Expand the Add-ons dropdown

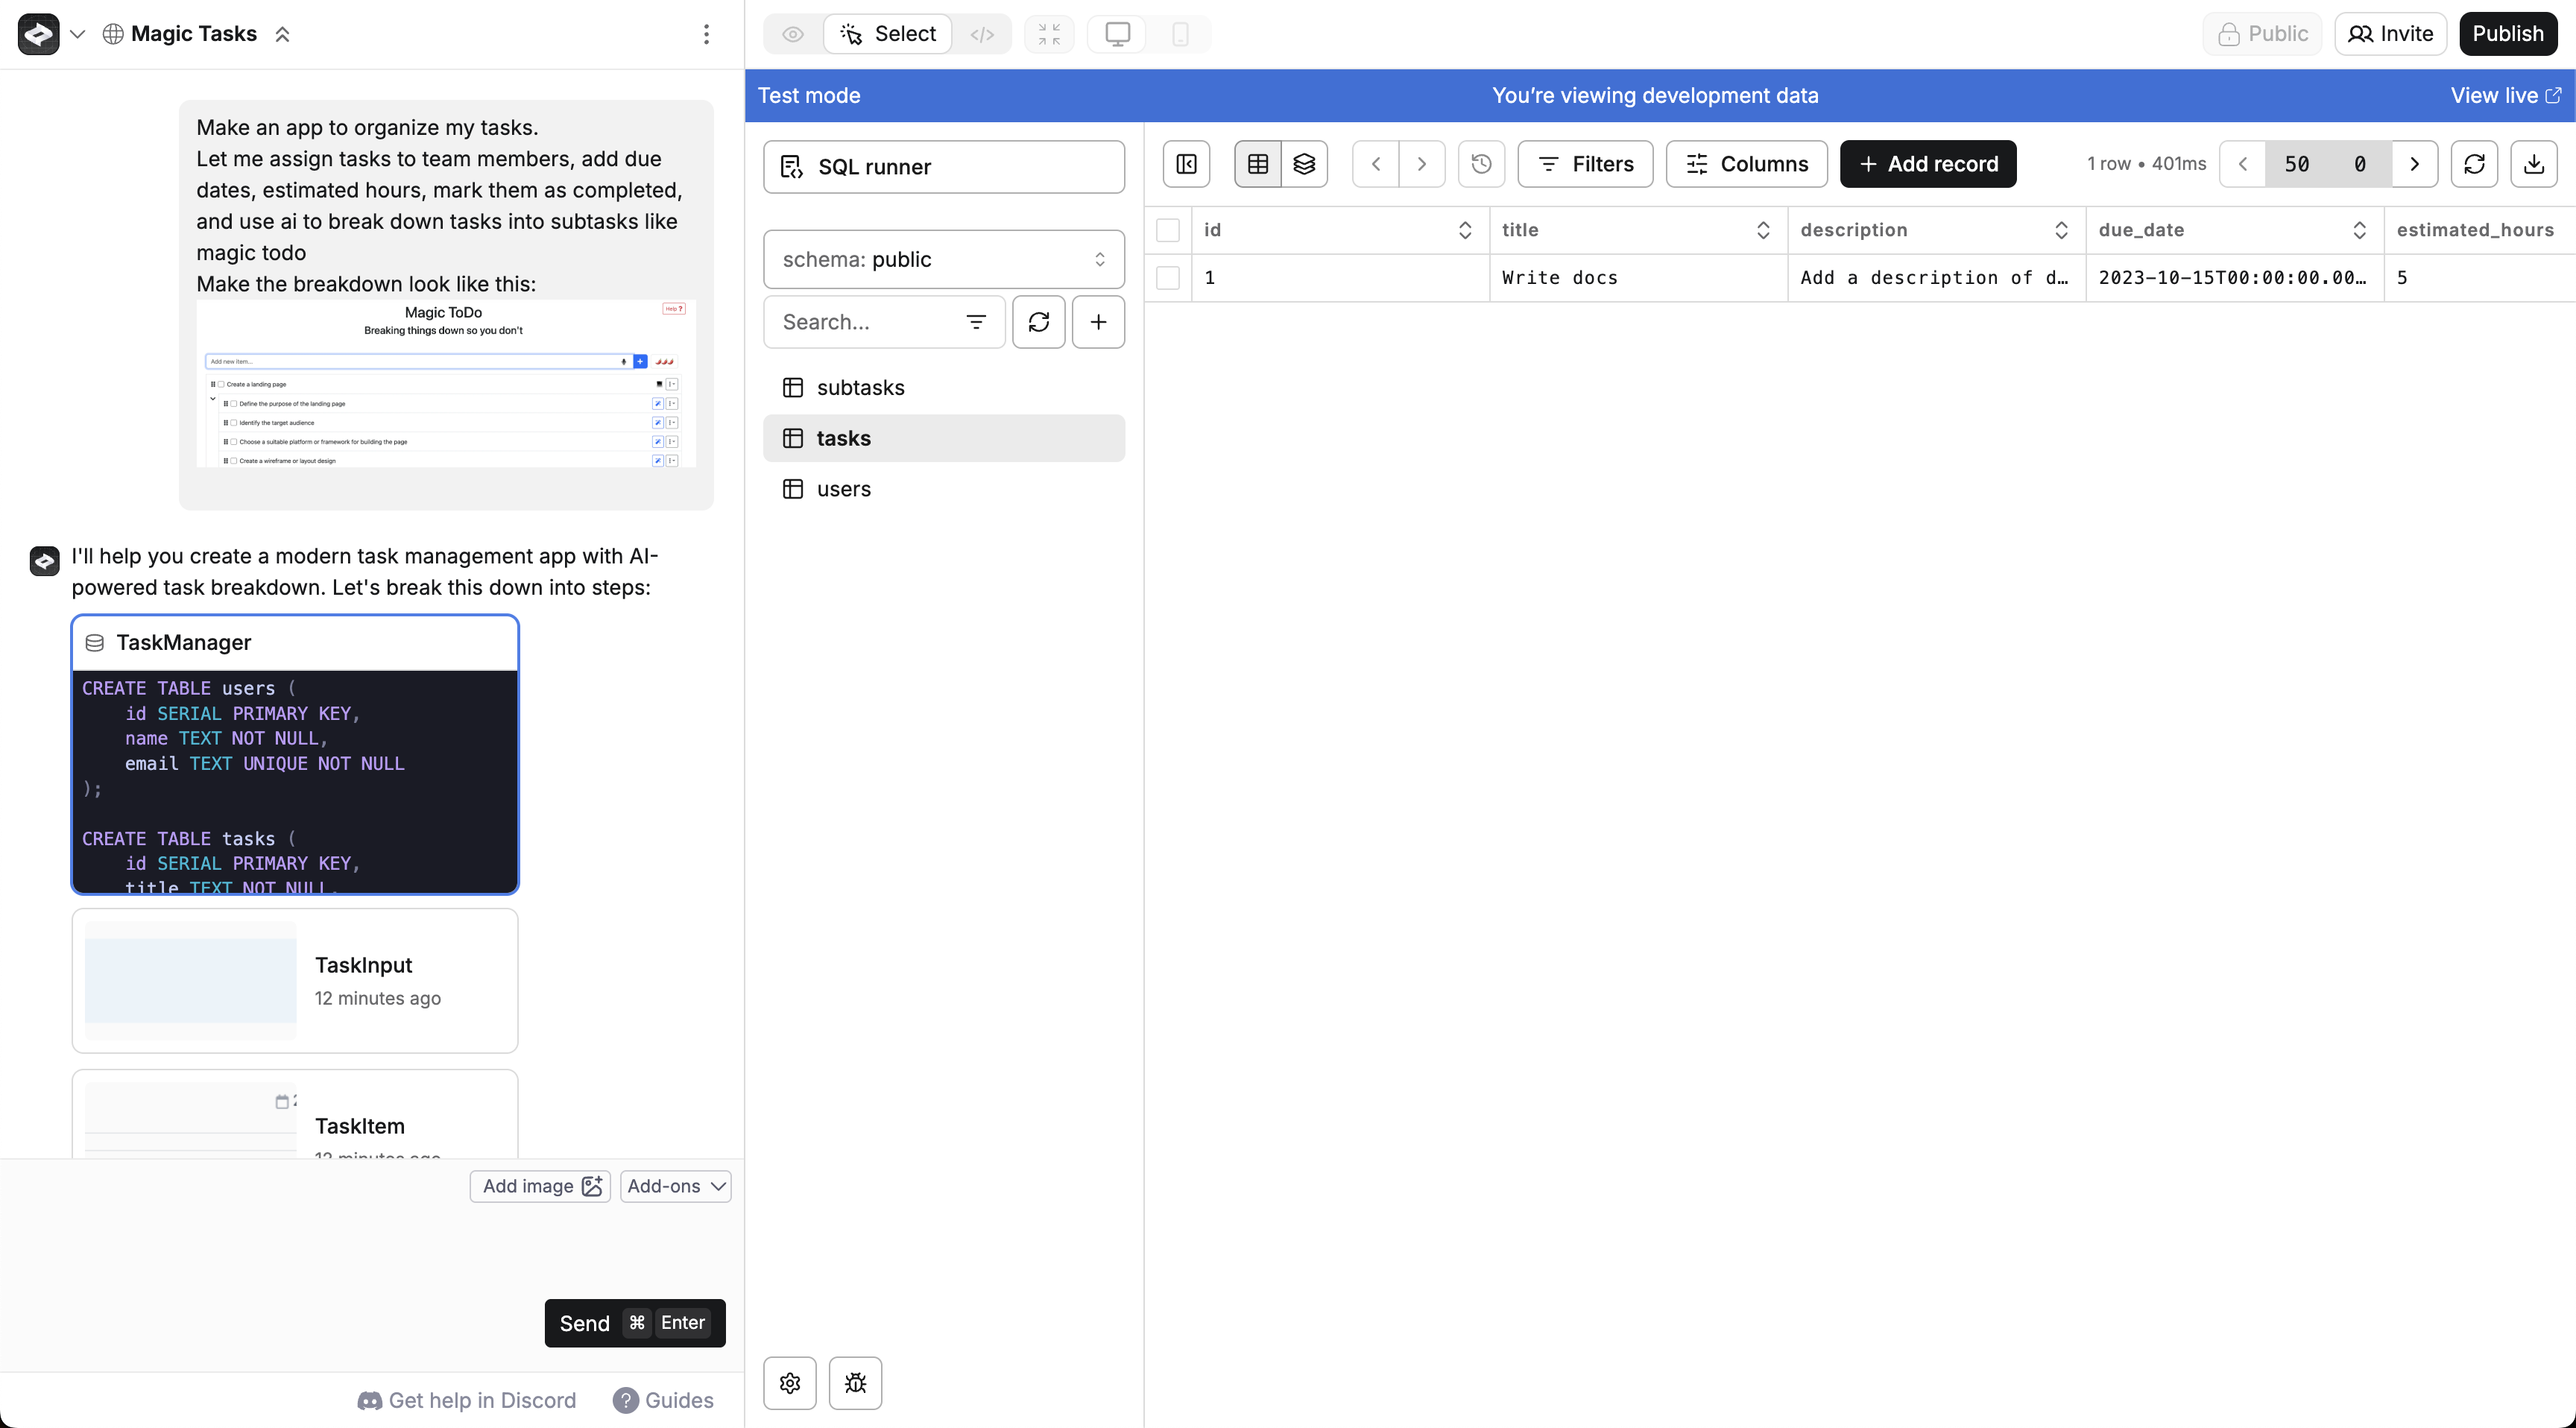(x=675, y=1186)
